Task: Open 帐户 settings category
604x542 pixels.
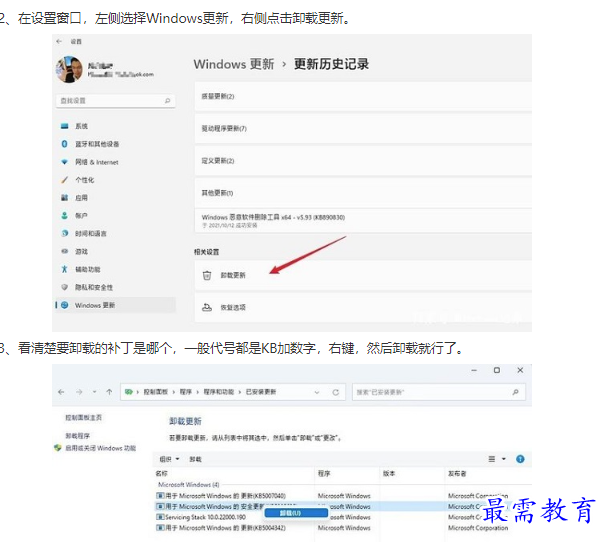Action: coord(81,215)
